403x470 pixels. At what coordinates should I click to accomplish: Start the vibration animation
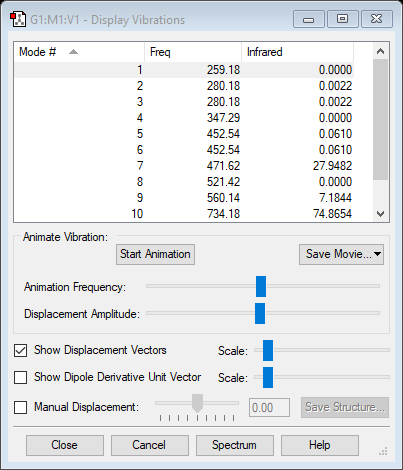tap(155, 254)
